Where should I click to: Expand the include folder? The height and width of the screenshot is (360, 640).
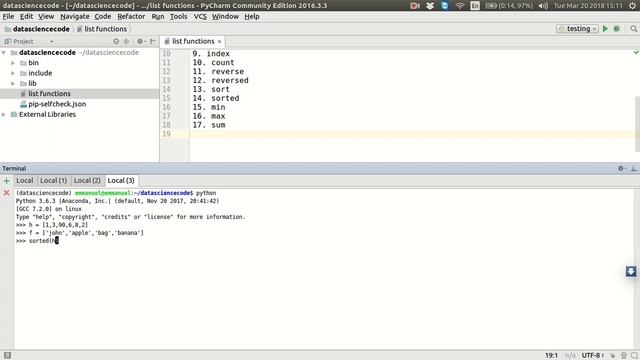coord(13,73)
